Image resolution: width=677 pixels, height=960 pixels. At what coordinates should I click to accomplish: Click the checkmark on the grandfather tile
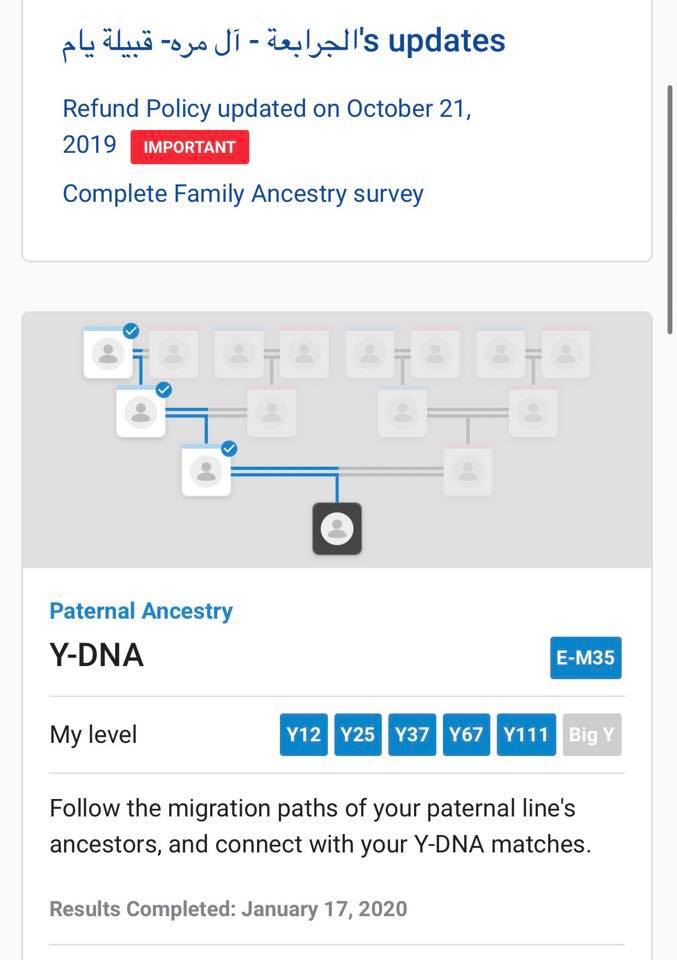pos(164,389)
